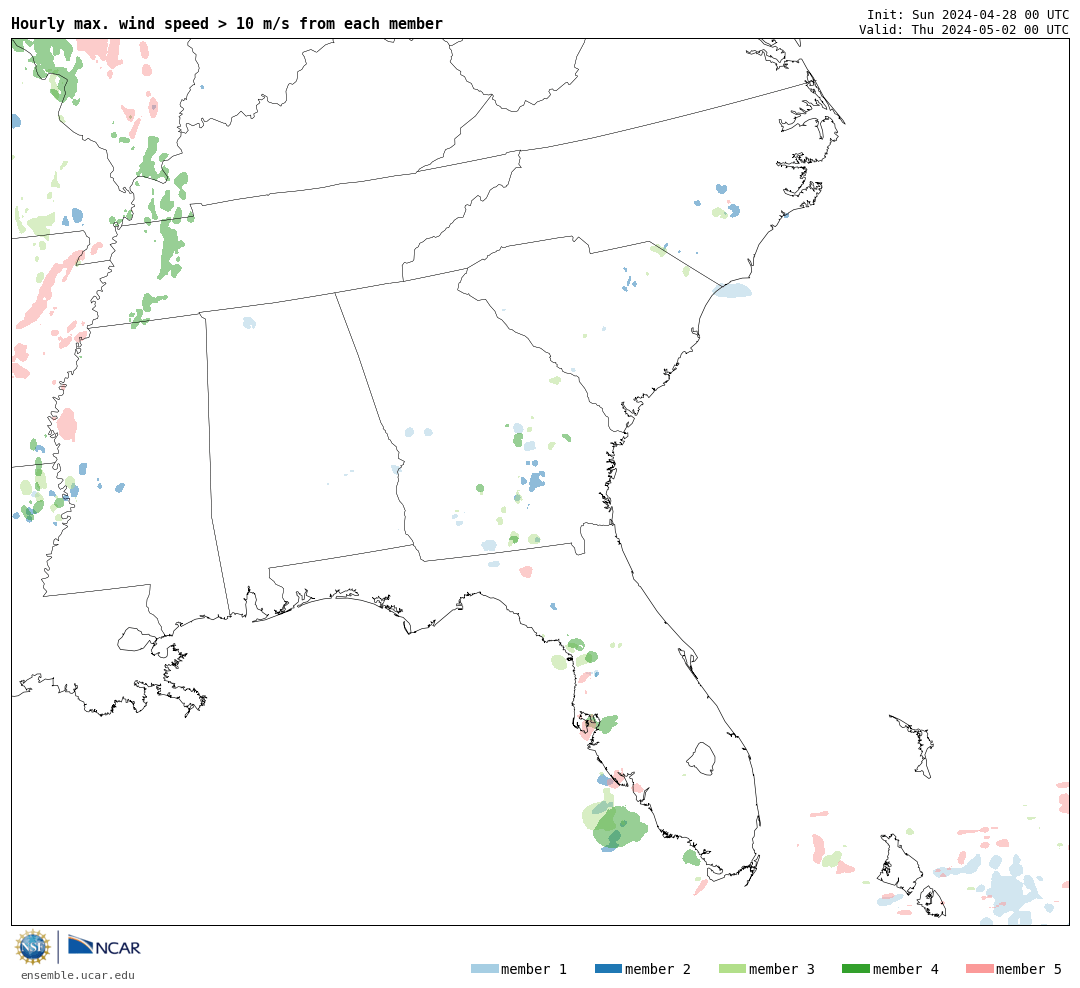Click the 'Hourly max. wind speed' title
This screenshot has height=988, width=1080.
click(x=227, y=23)
